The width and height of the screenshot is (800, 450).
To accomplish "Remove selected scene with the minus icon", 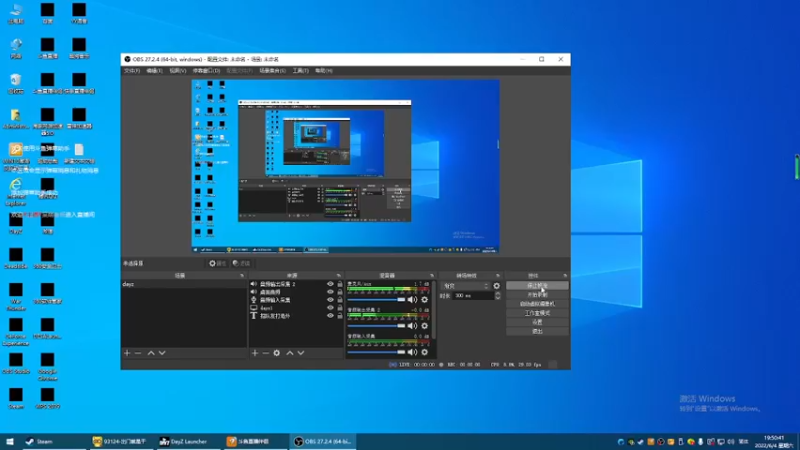I will 138,353.
